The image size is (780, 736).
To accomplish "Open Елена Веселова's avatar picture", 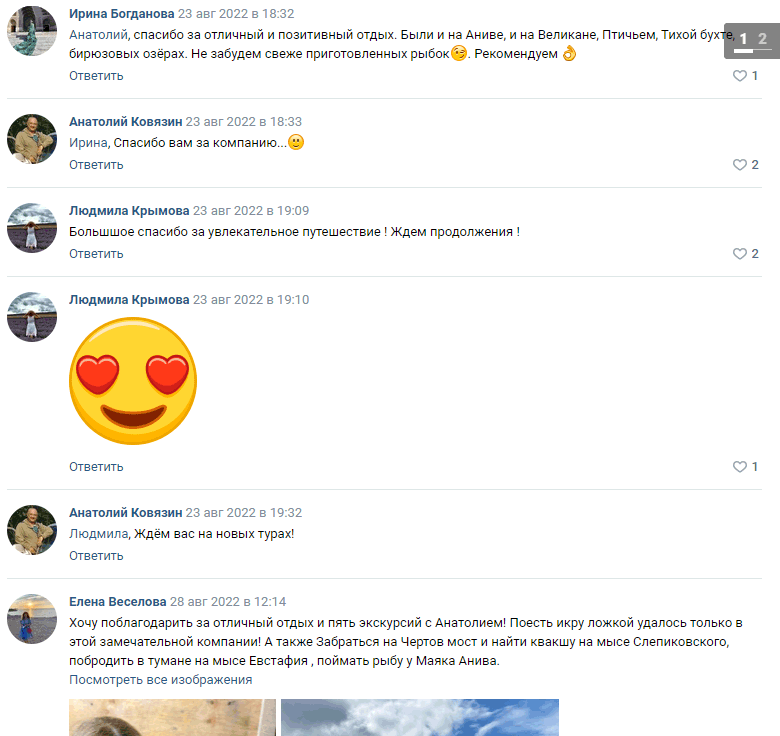I will point(32,619).
